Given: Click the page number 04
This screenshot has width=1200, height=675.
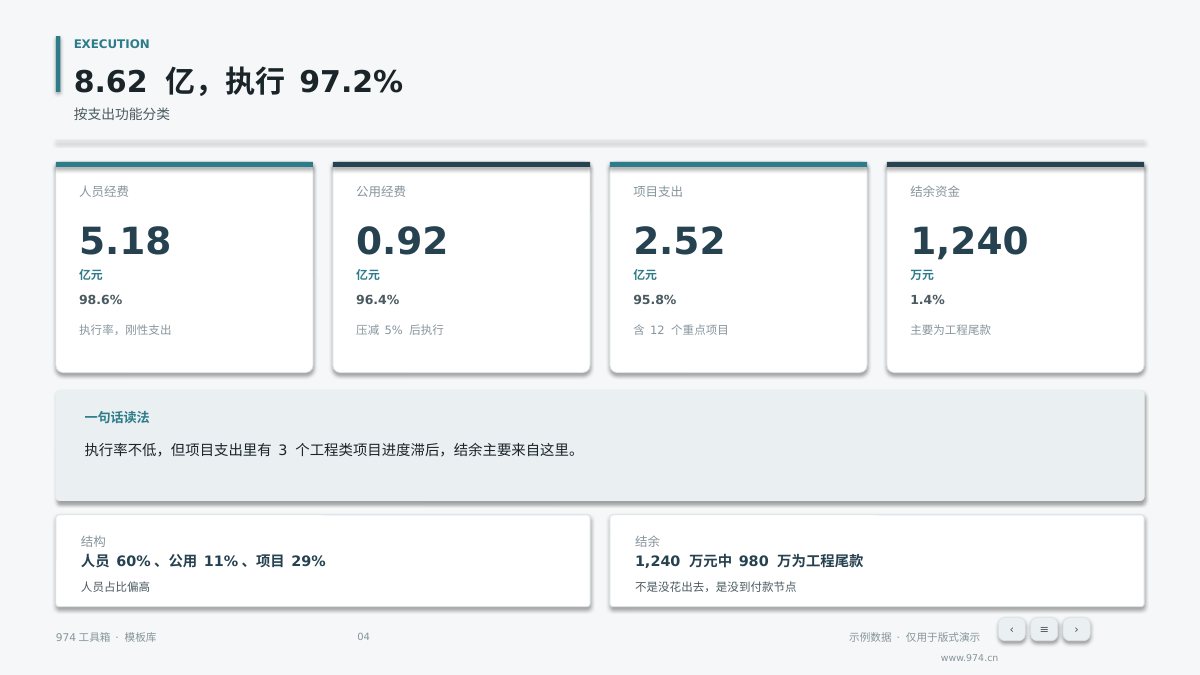Looking at the screenshot, I should (x=363, y=637).
